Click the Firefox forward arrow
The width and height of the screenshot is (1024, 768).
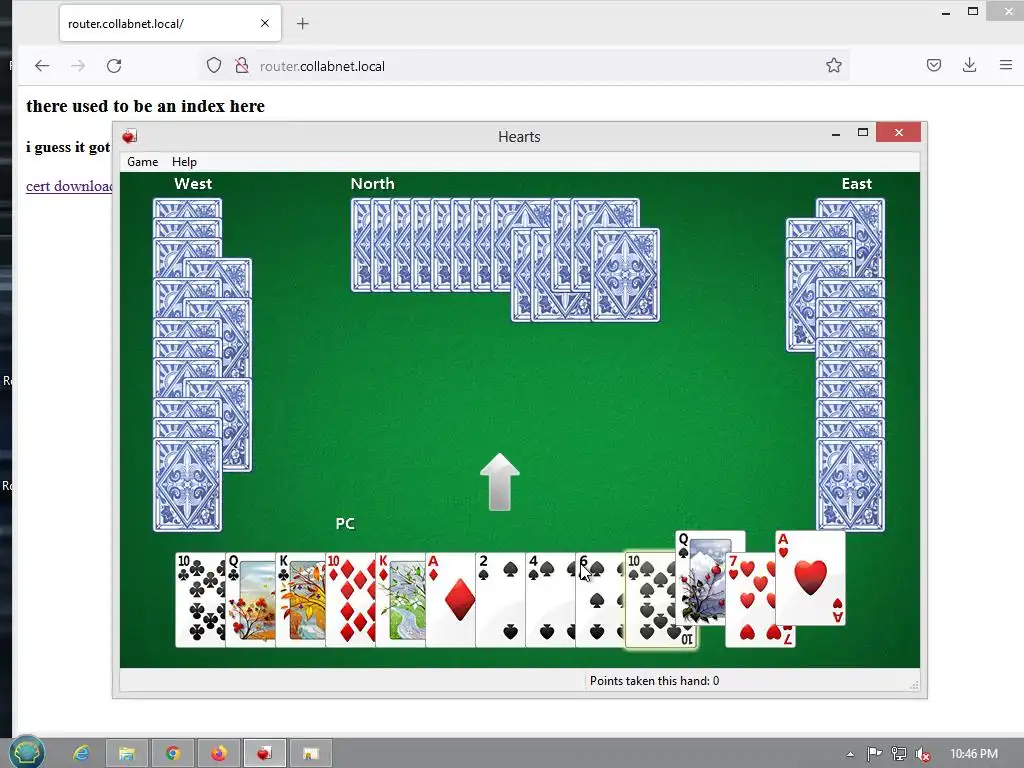[78, 65]
